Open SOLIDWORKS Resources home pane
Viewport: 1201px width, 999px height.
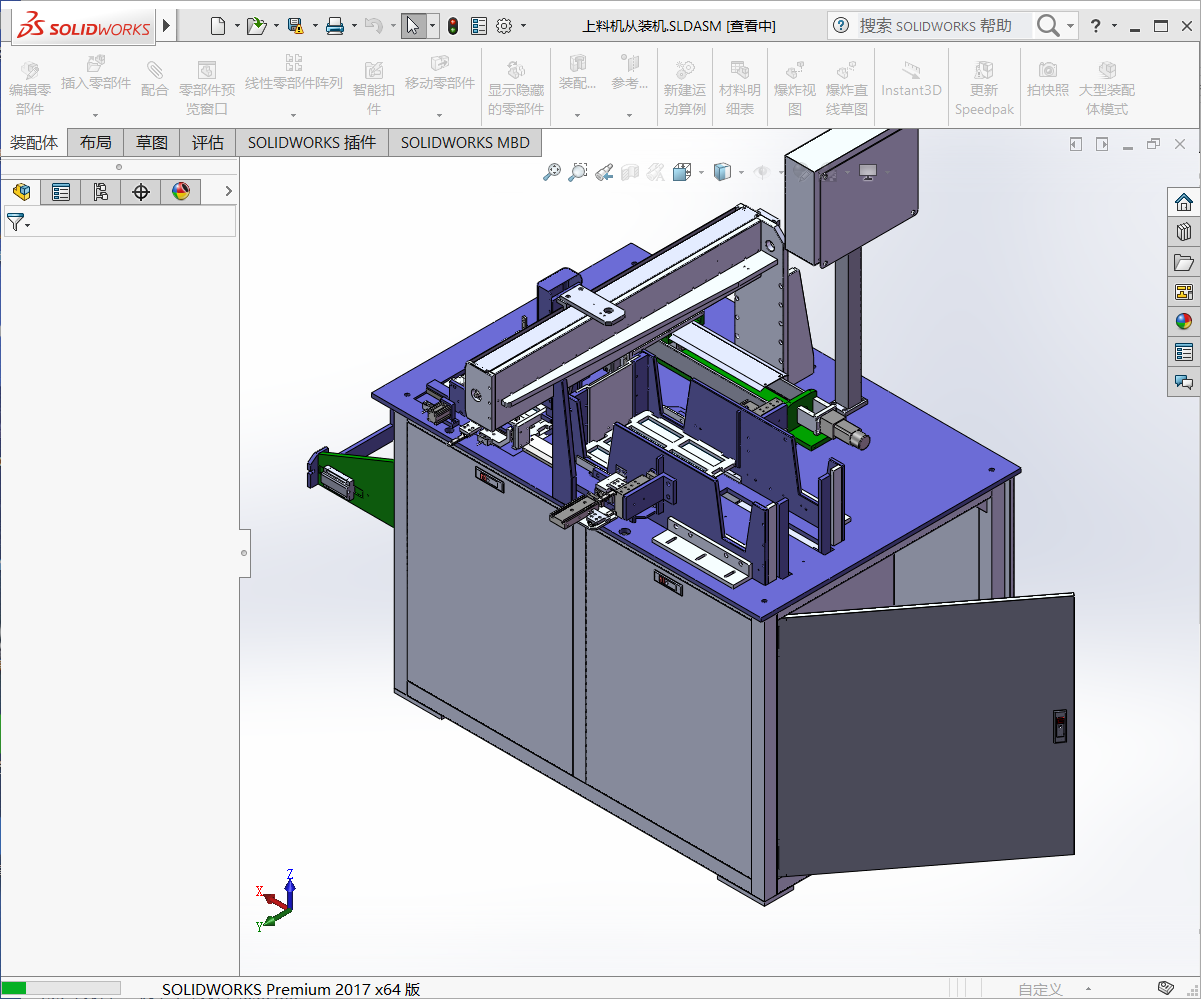click(1184, 202)
